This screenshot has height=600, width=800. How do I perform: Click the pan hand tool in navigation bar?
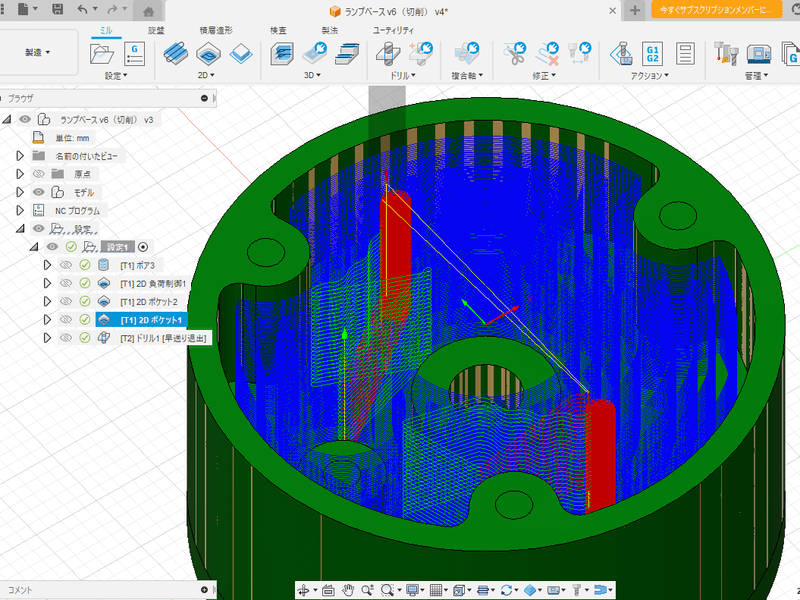(348, 590)
